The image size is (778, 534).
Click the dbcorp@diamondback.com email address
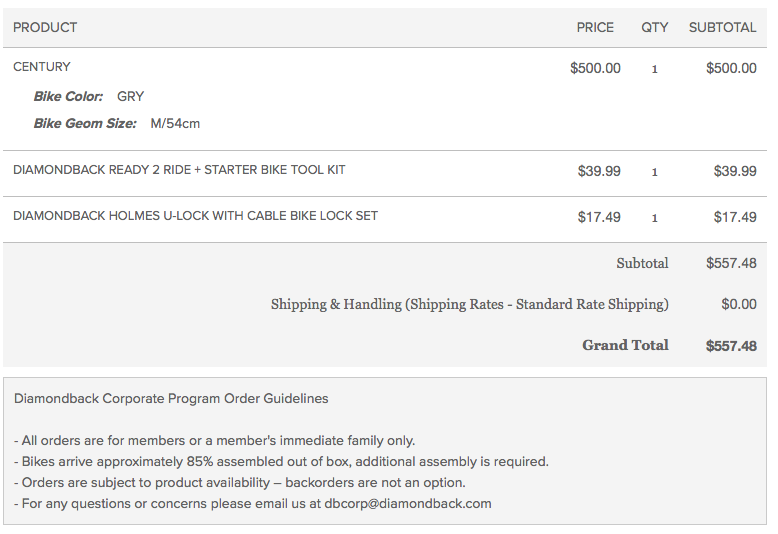point(408,503)
